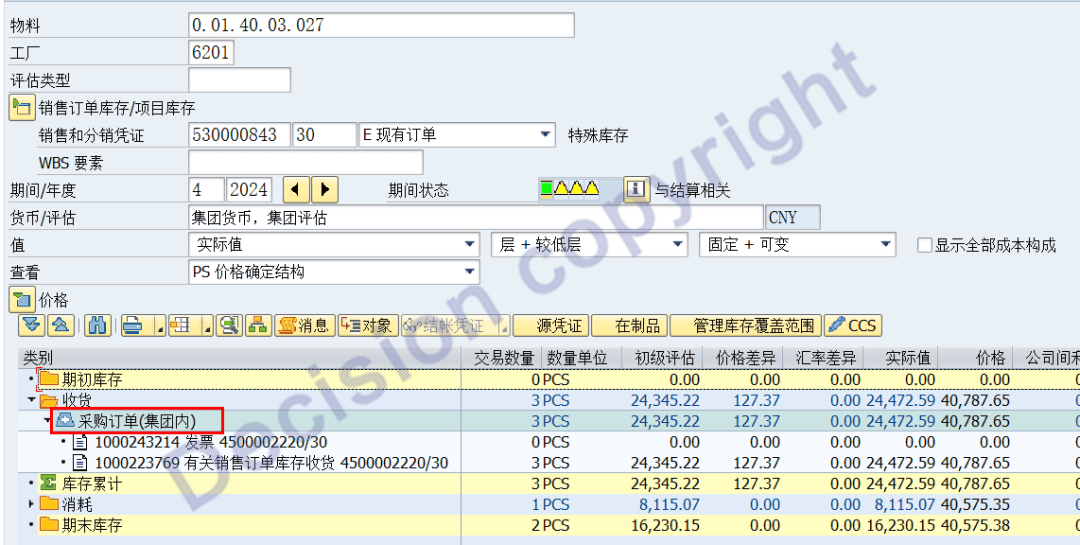Image resolution: width=1080 pixels, height=545 pixels.
Task: Click the printer icon in toolbar
Action: (x=131, y=325)
